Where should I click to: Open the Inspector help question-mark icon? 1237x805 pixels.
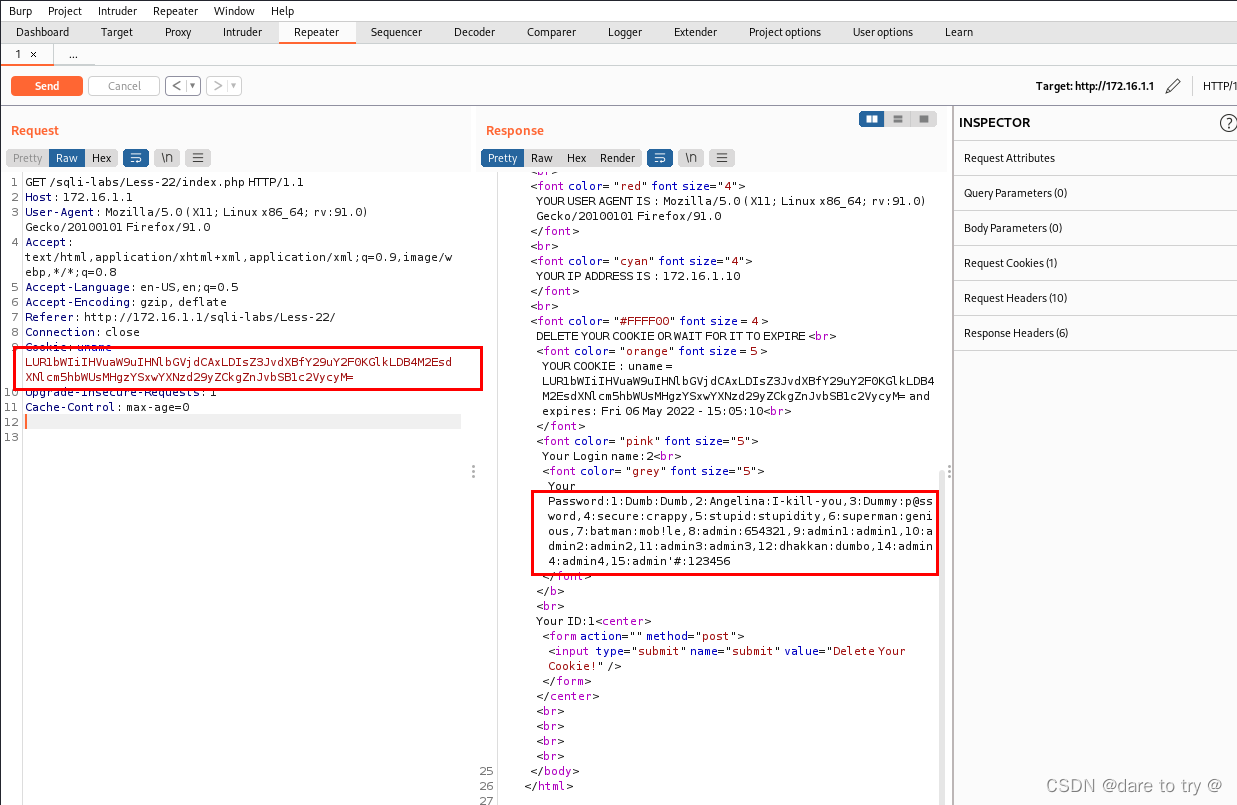pyautogui.click(x=1228, y=123)
